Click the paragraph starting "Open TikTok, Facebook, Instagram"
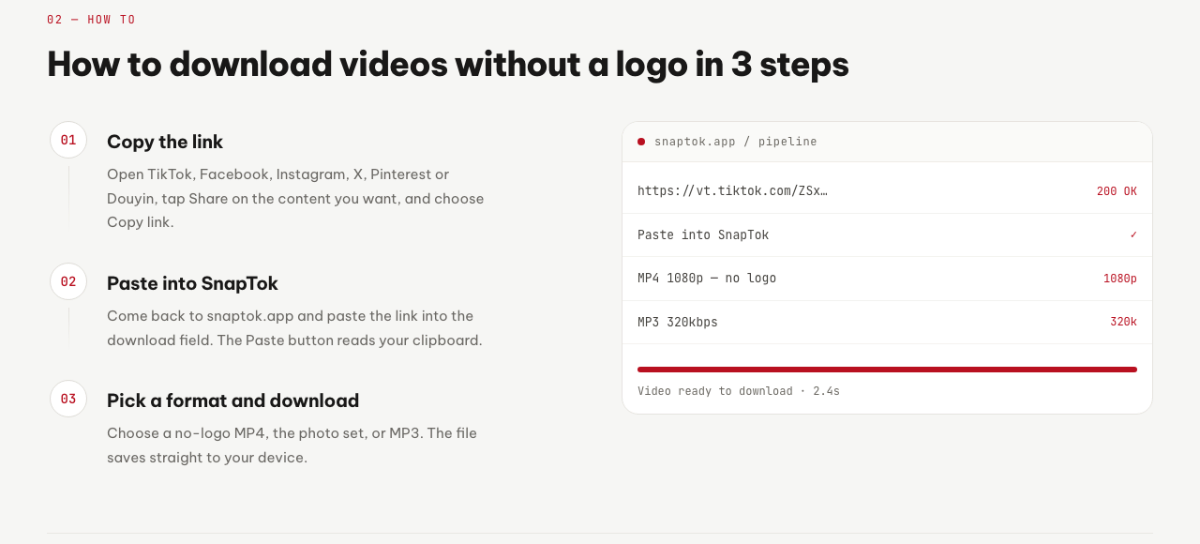The height and width of the screenshot is (544, 1200). coord(295,198)
